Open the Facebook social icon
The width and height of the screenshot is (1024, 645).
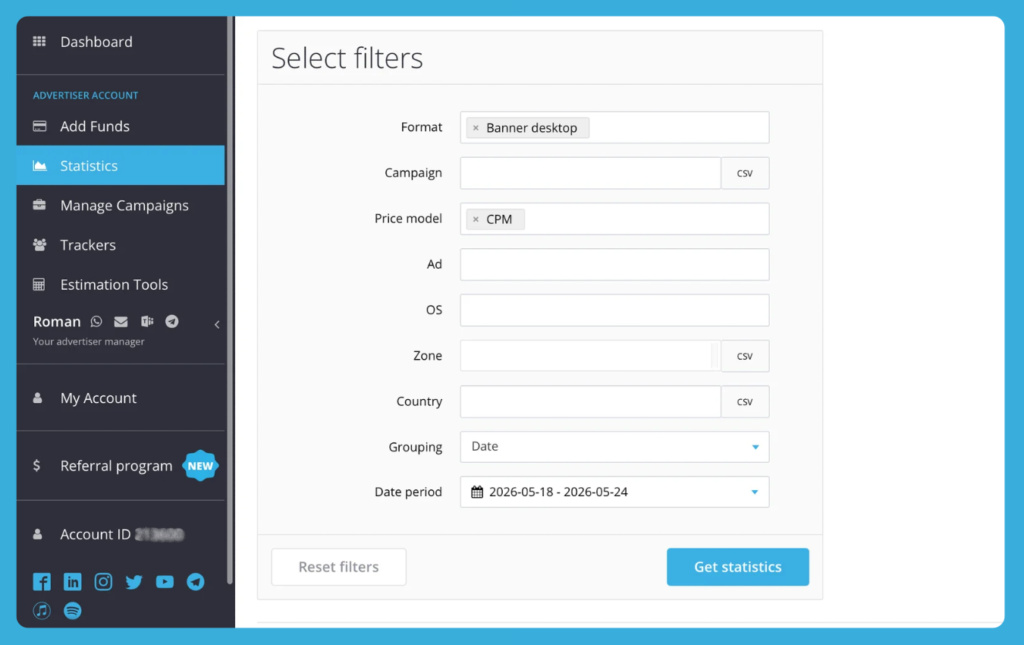click(x=42, y=582)
